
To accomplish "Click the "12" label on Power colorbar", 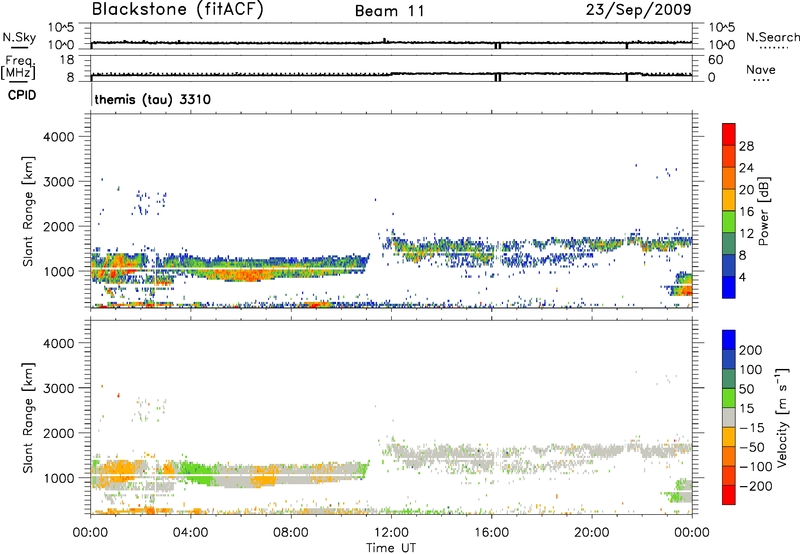I will click(x=746, y=234).
